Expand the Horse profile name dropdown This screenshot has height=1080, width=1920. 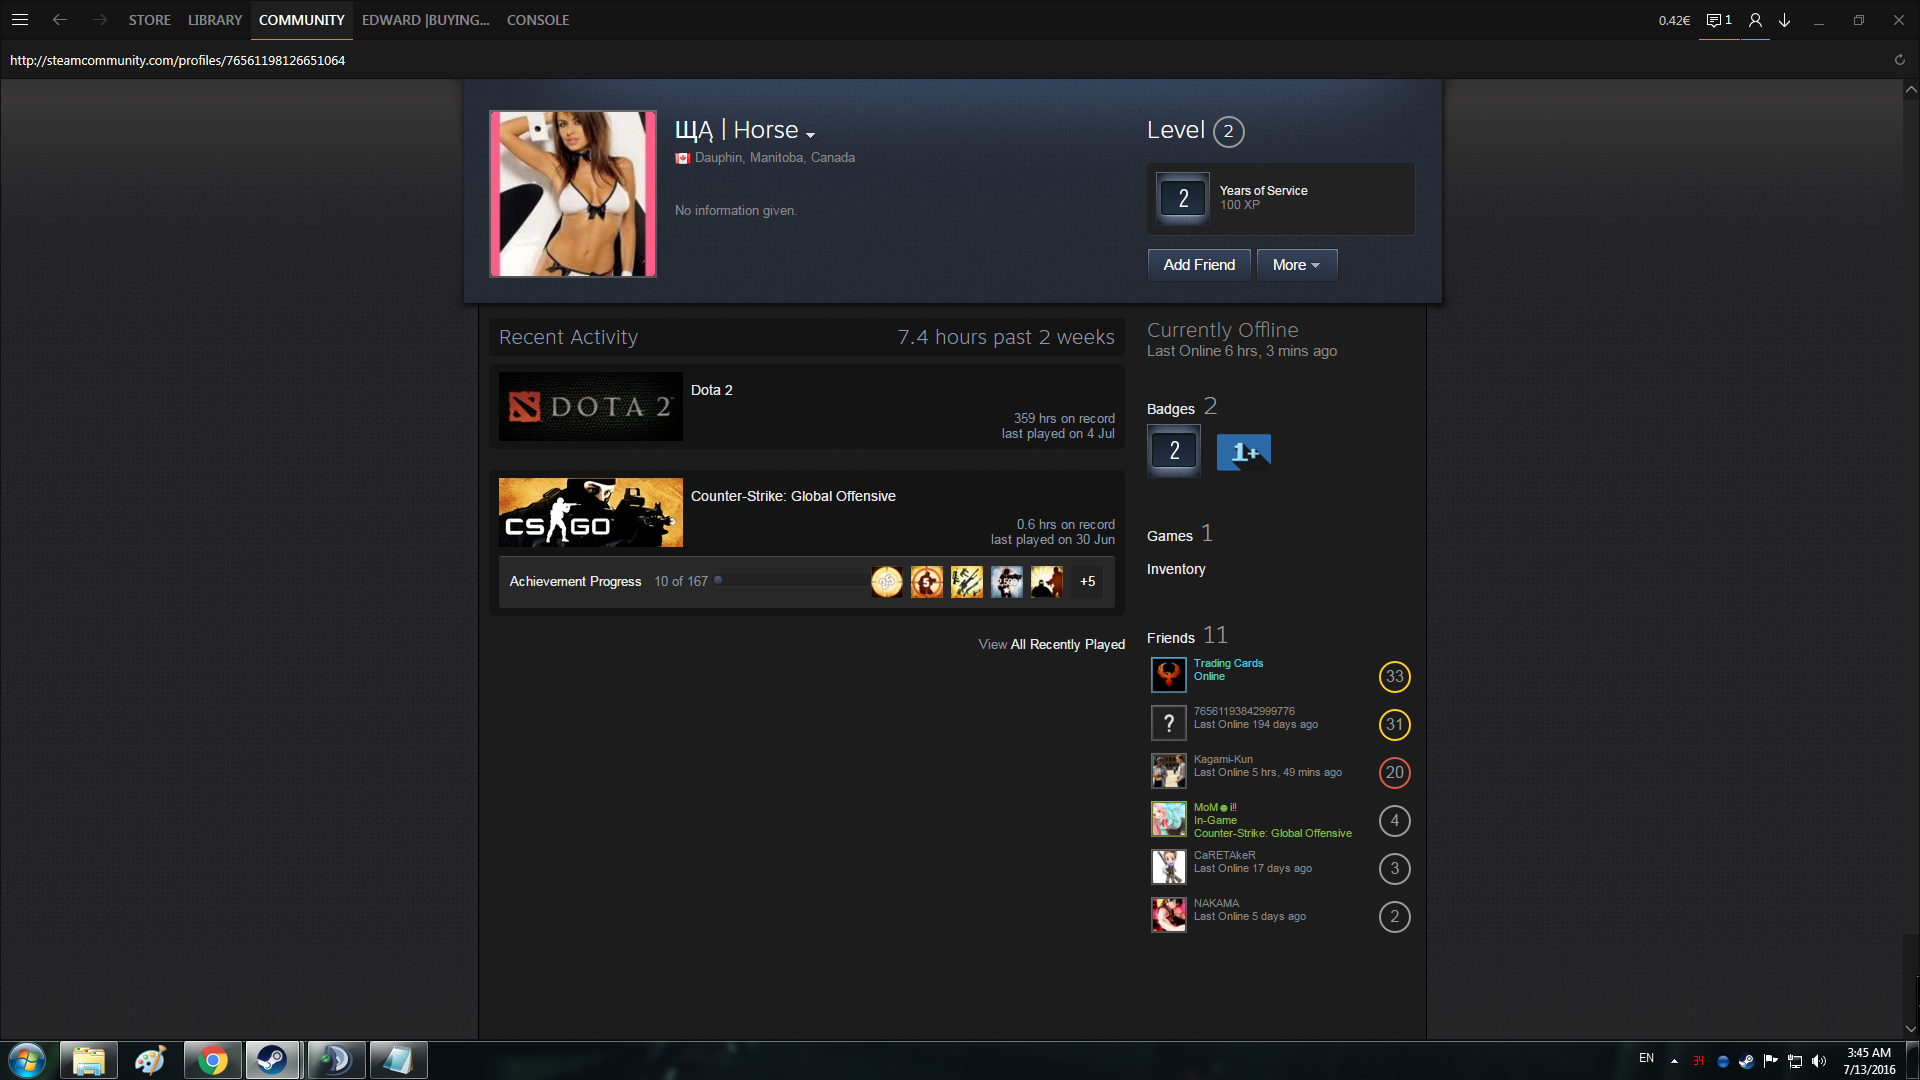coord(810,134)
